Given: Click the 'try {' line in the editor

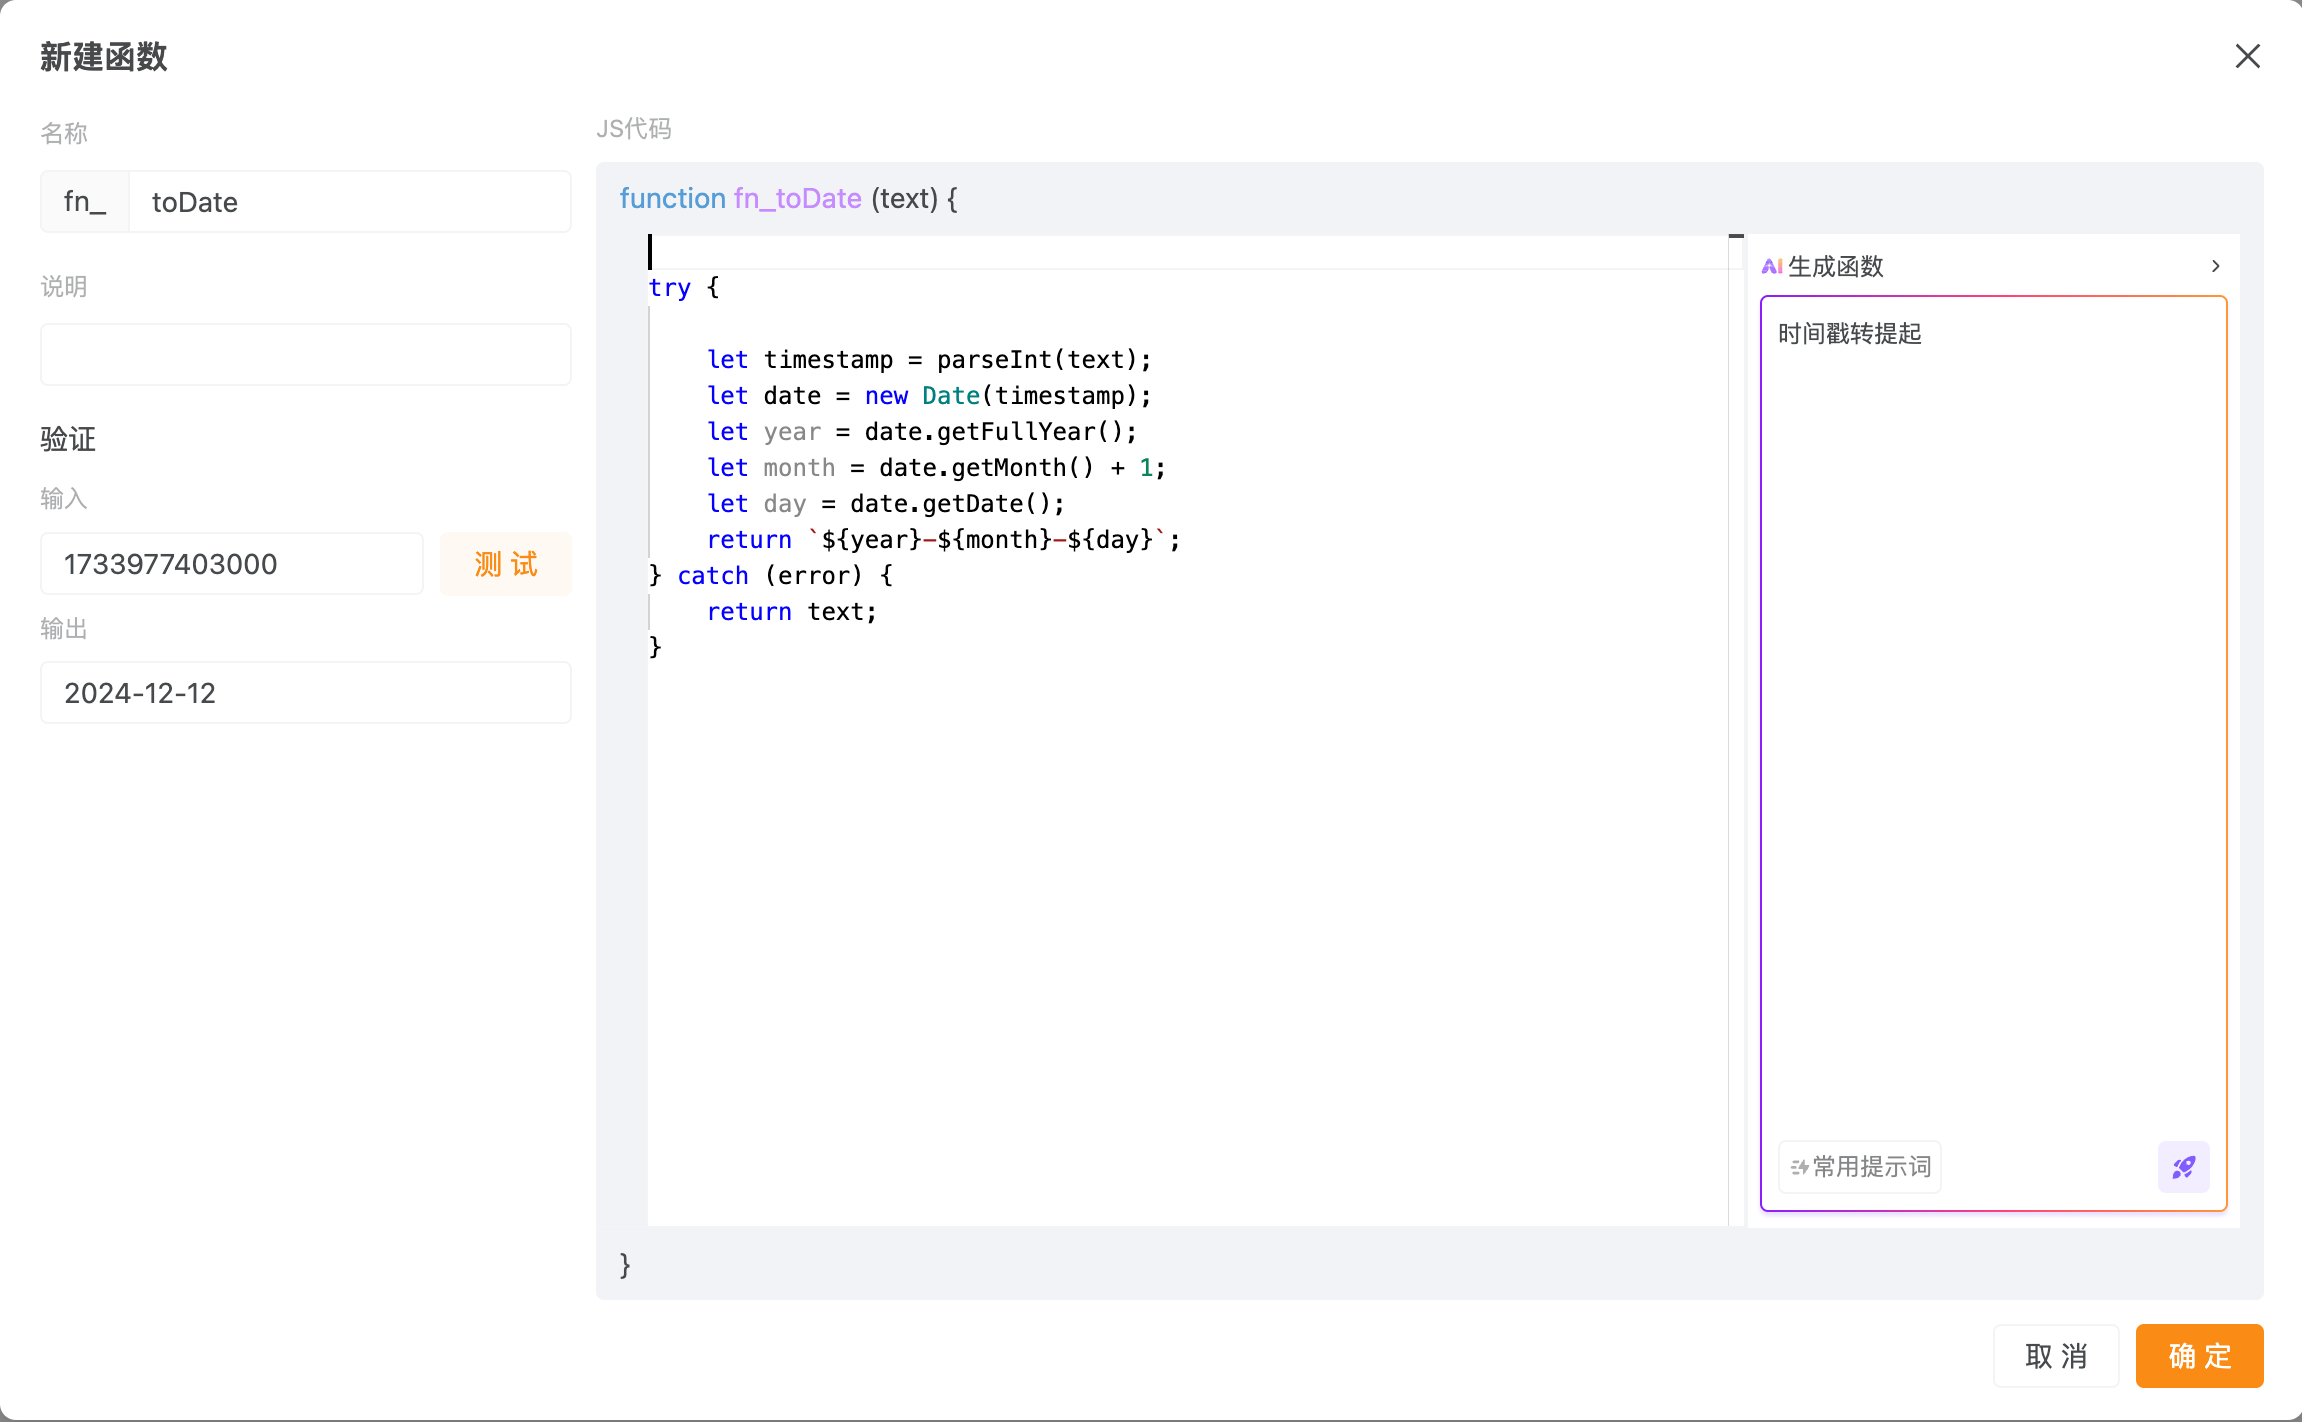Looking at the screenshot, I should (x=684, y=288).
